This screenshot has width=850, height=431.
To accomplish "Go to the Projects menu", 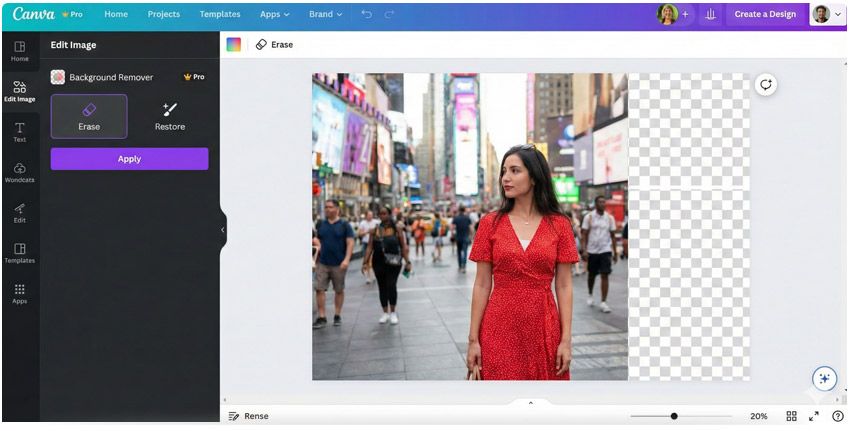I will [164, 15].
